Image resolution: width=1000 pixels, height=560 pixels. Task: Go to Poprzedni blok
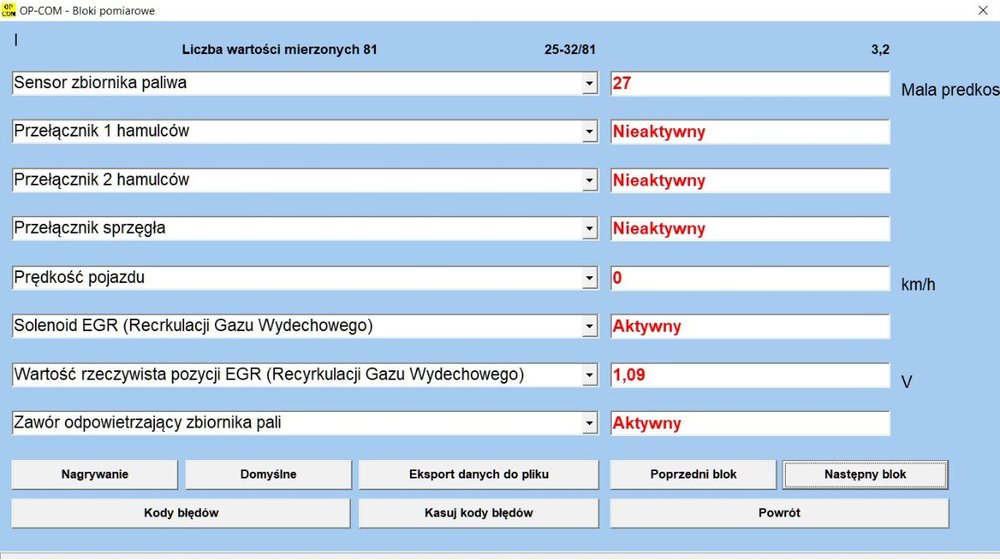(x=693, y=474)
